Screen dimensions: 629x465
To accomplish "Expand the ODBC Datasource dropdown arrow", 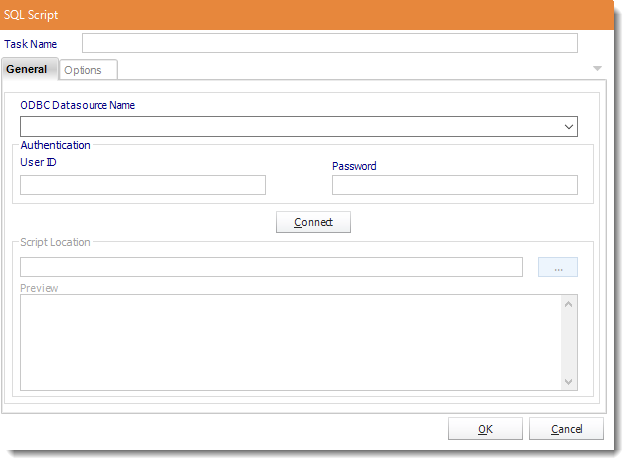I will pyautogui.click(x=568, y=127).
